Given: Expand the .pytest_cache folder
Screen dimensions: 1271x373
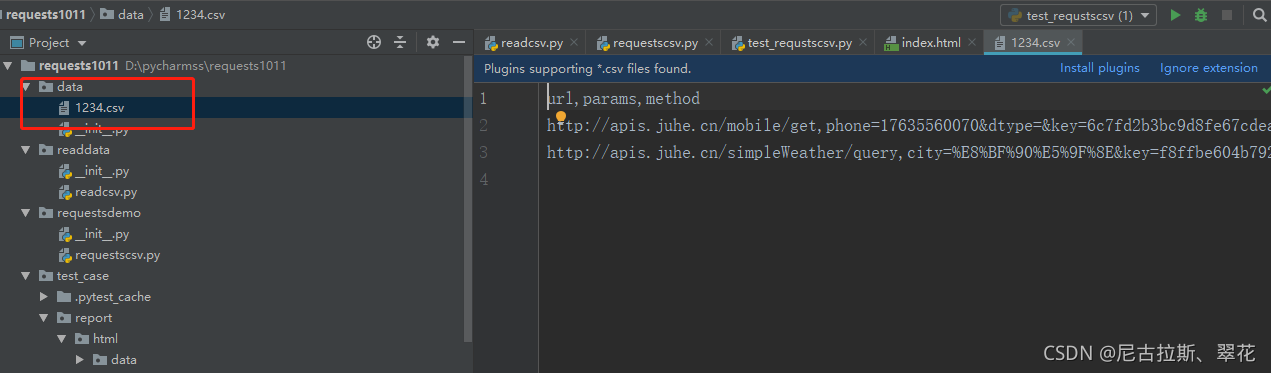Looking at the screenshot, I should click(x=44, y=297).
